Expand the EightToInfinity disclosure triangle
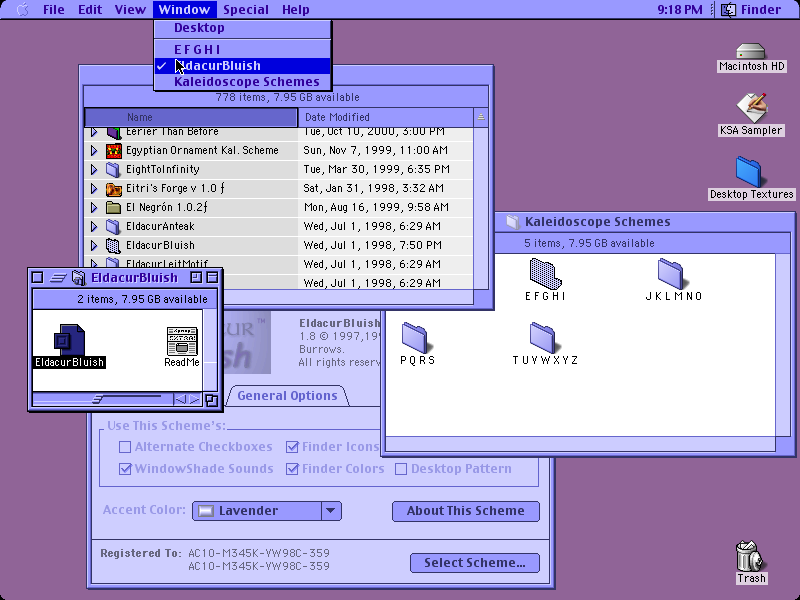 94,169
